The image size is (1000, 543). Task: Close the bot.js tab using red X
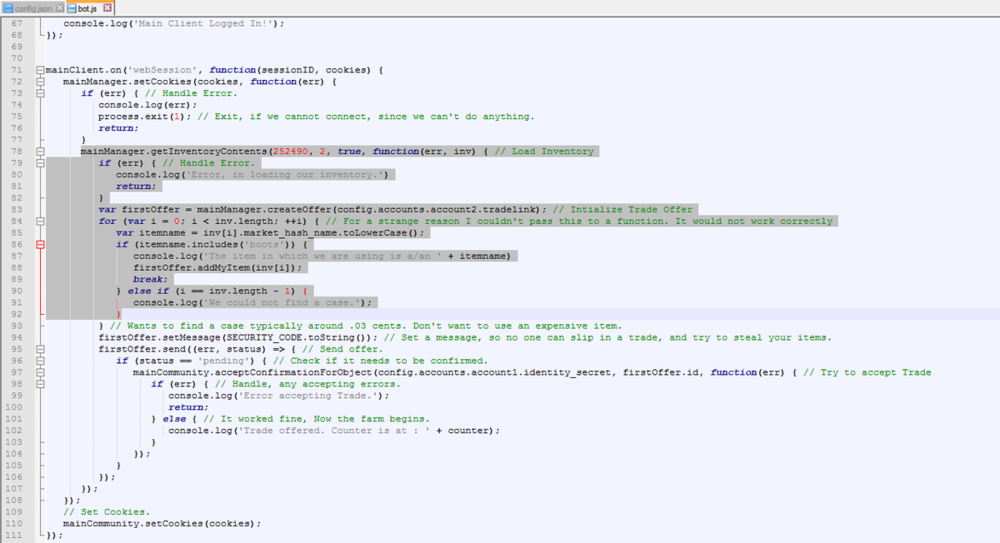coord(107,7)
